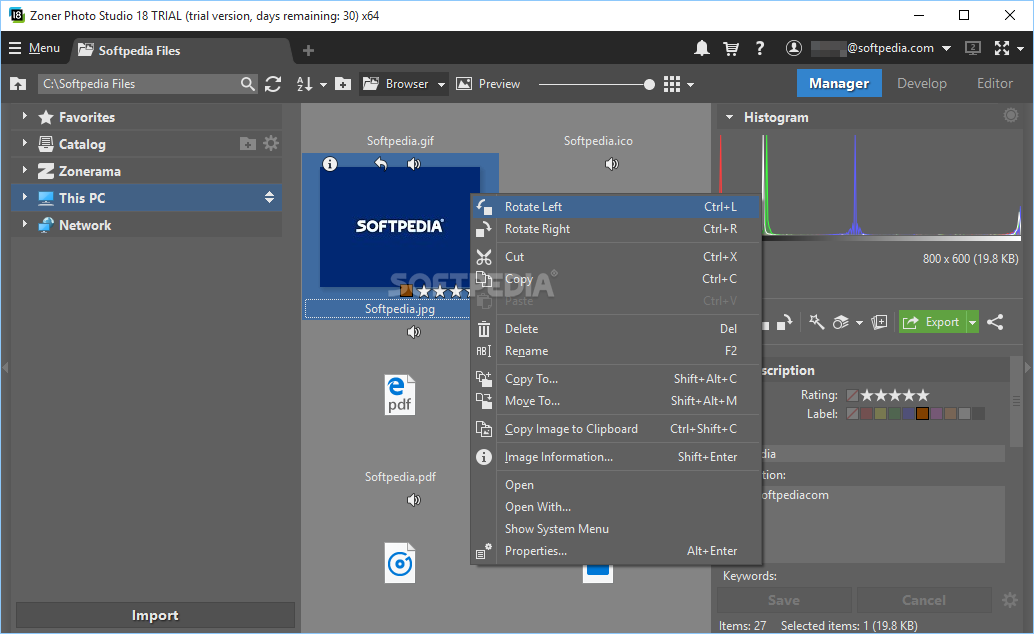This screenshot has width=1034, height=634.
Task: Choose Copy Image to Clipboard
Action: [616, 429]
